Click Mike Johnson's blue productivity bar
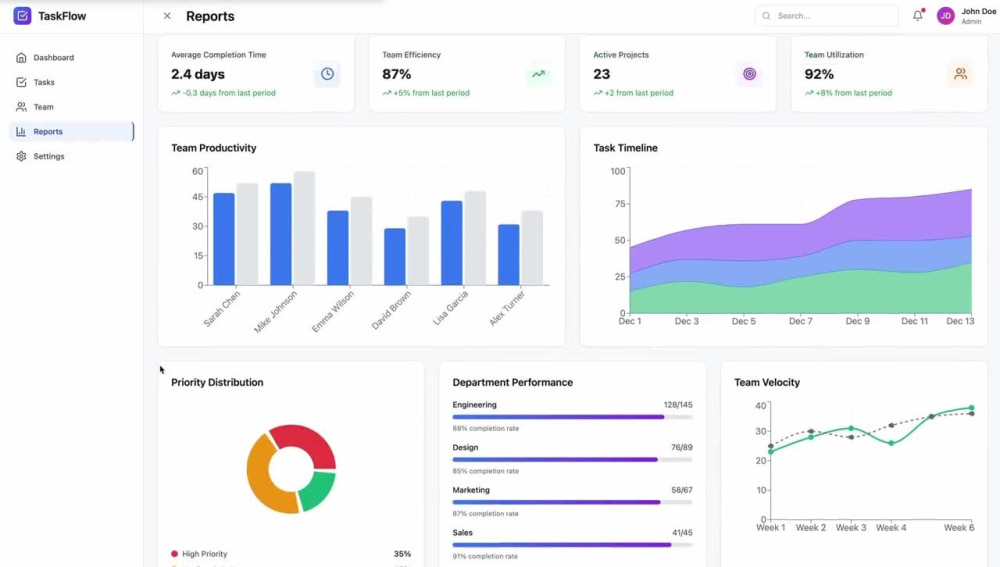Image resolution: width=1000 pixels, height=567 pixels. click(x=281, y=234)
